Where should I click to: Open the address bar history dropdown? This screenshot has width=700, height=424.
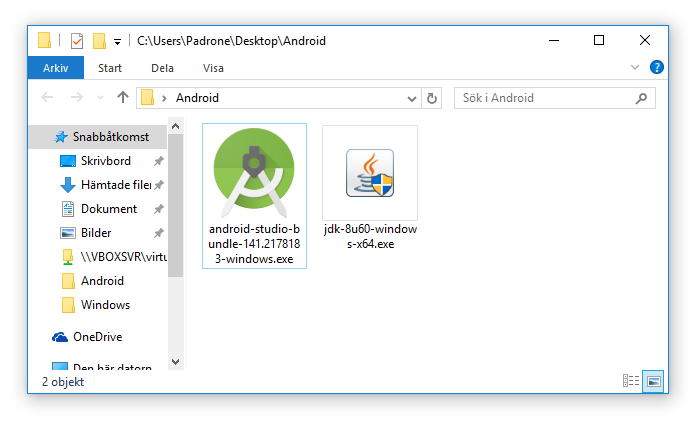point(412,99)
